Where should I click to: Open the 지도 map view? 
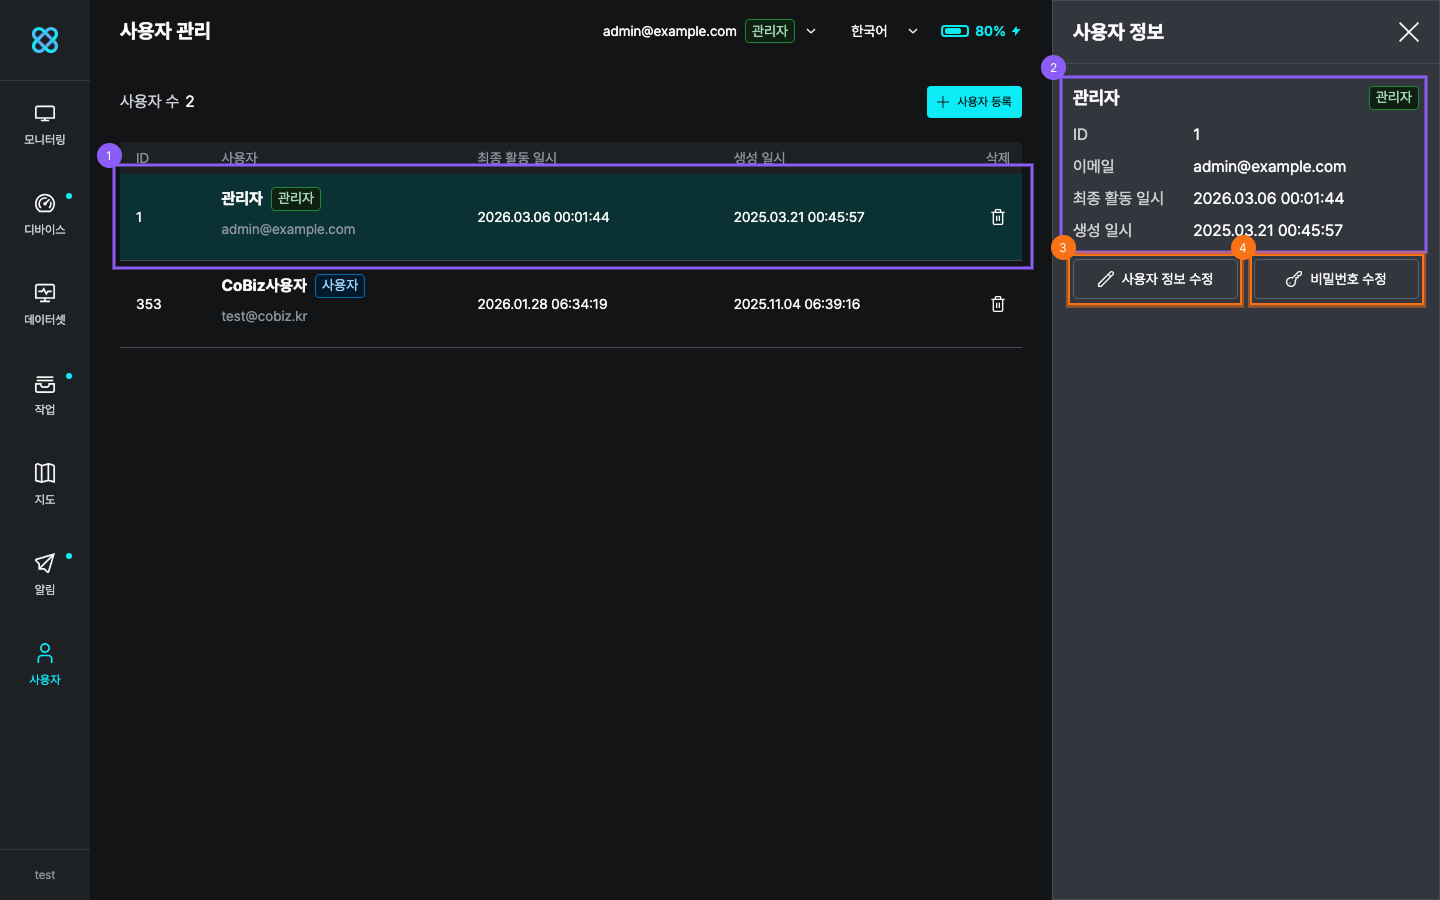tap(45, 484)
